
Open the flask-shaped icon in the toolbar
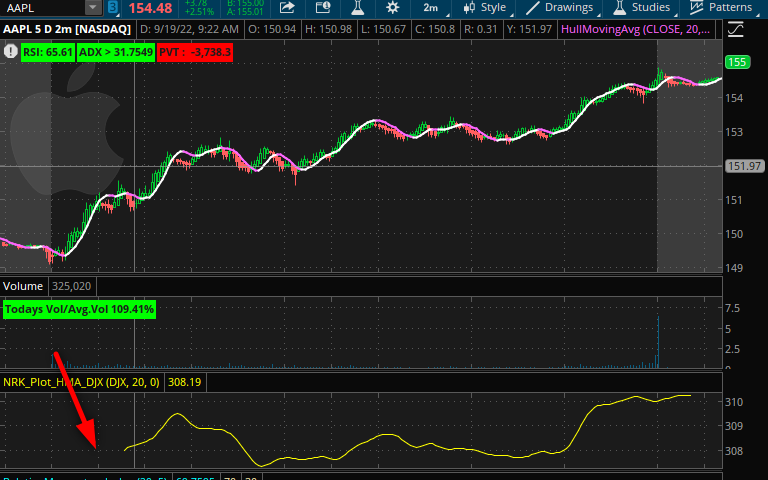click(353, 8)
